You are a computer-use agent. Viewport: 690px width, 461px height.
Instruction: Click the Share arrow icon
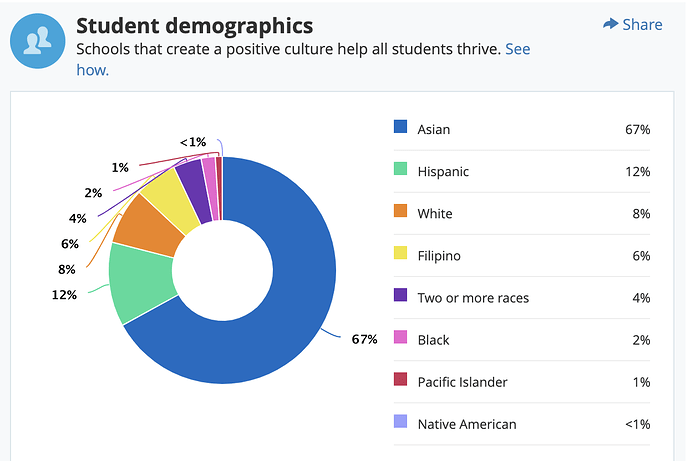point(610,24)
